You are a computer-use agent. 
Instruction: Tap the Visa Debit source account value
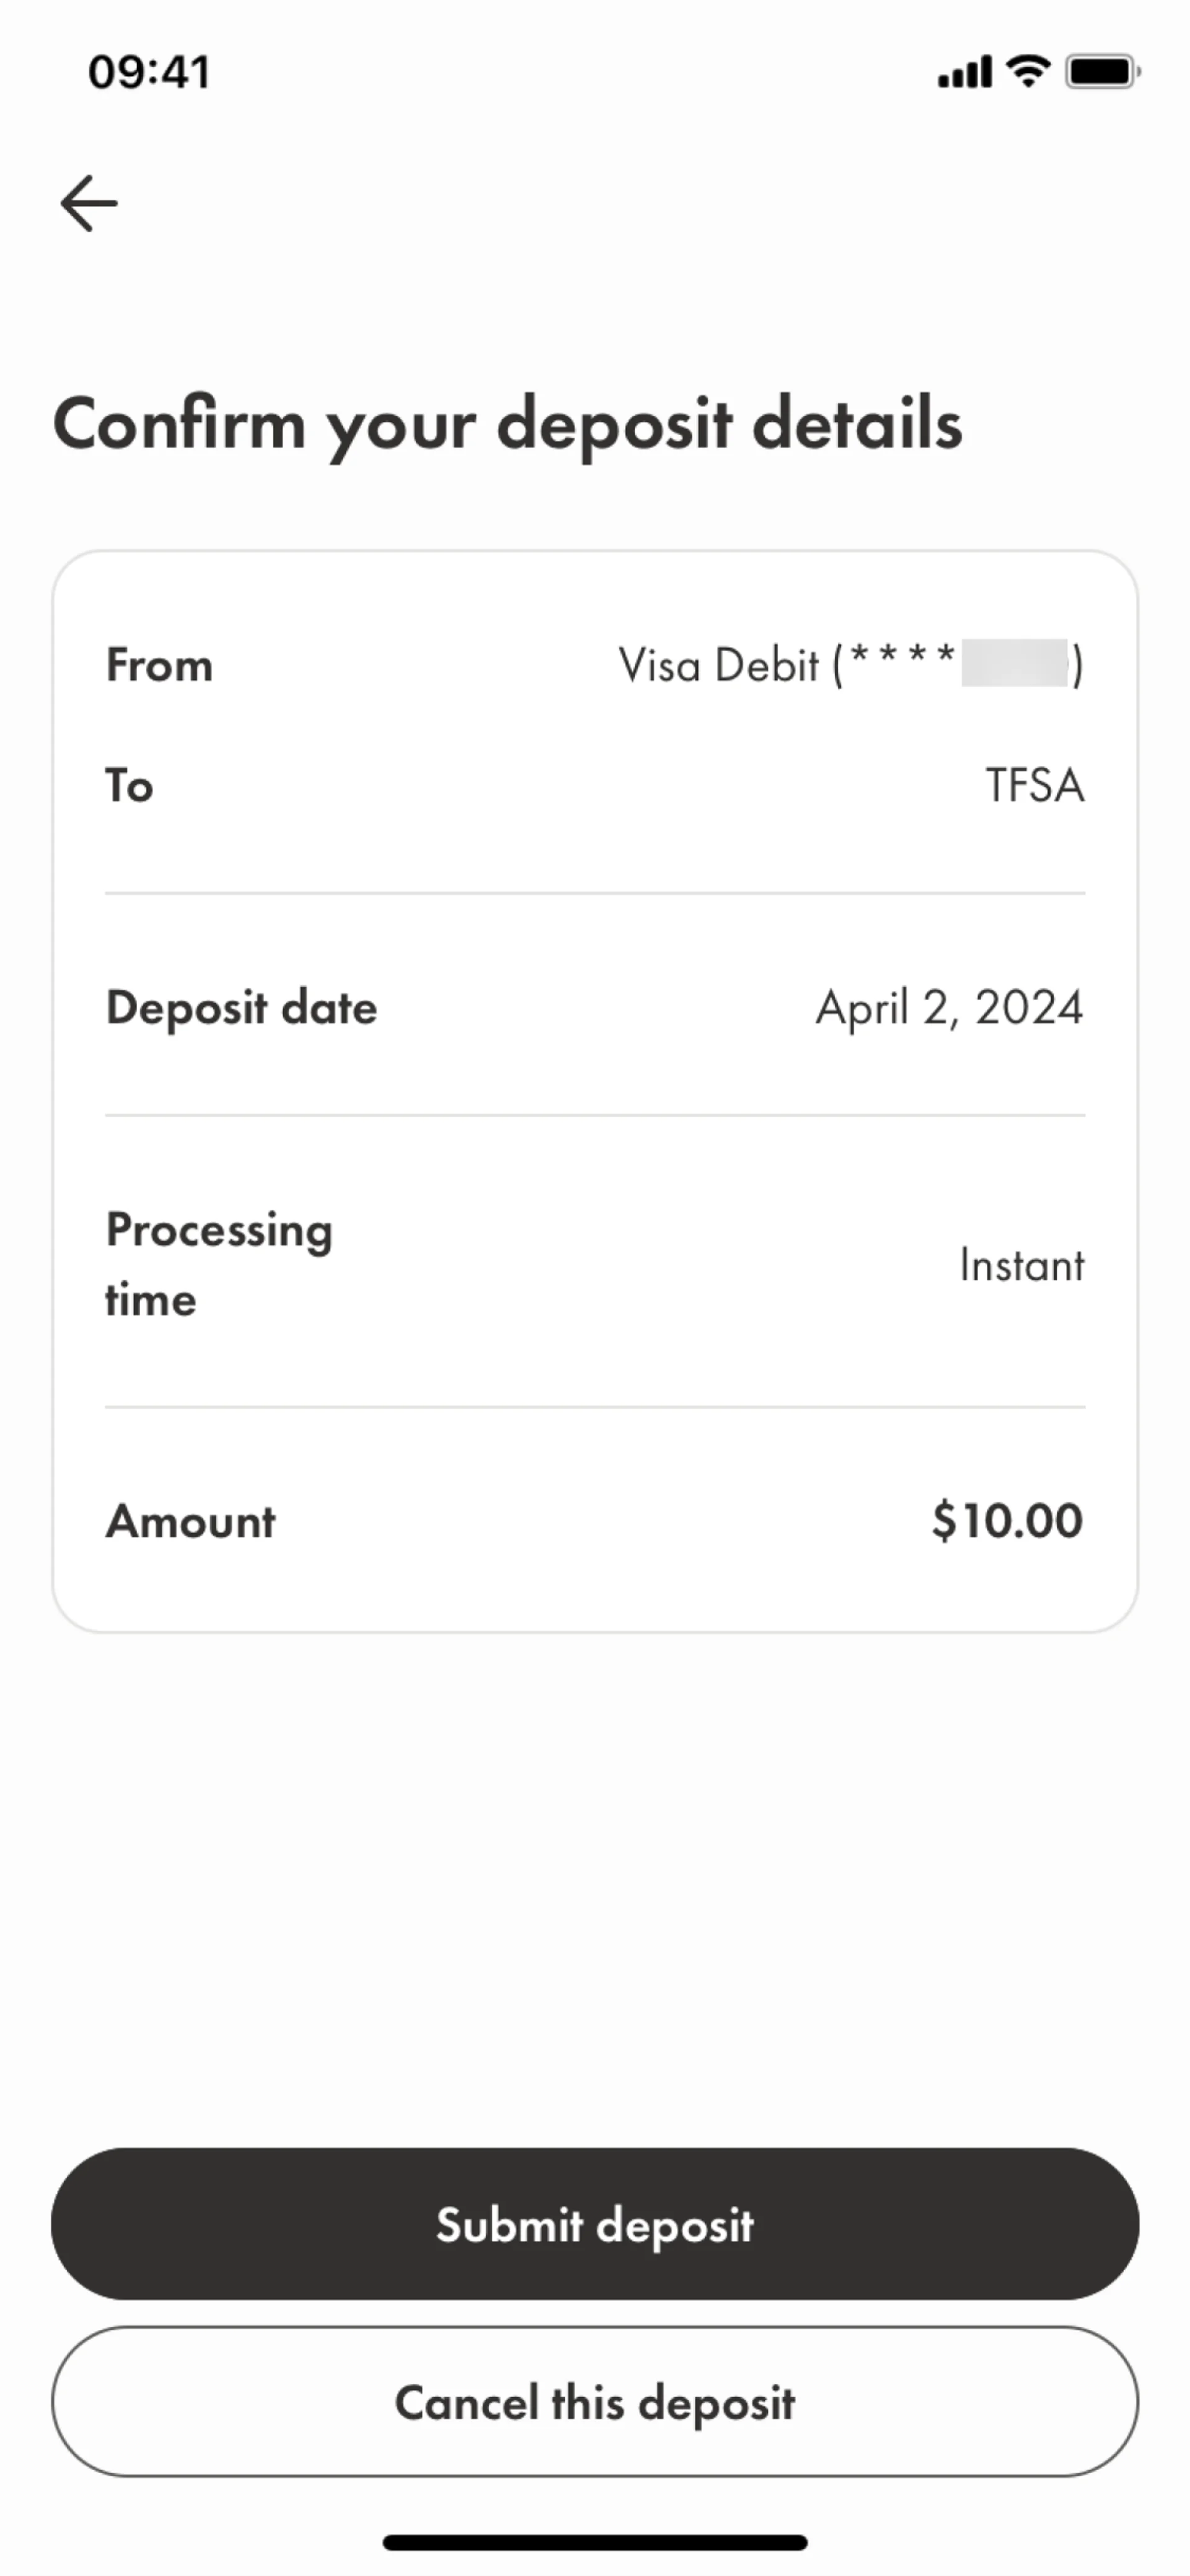[x=848, y=665]
